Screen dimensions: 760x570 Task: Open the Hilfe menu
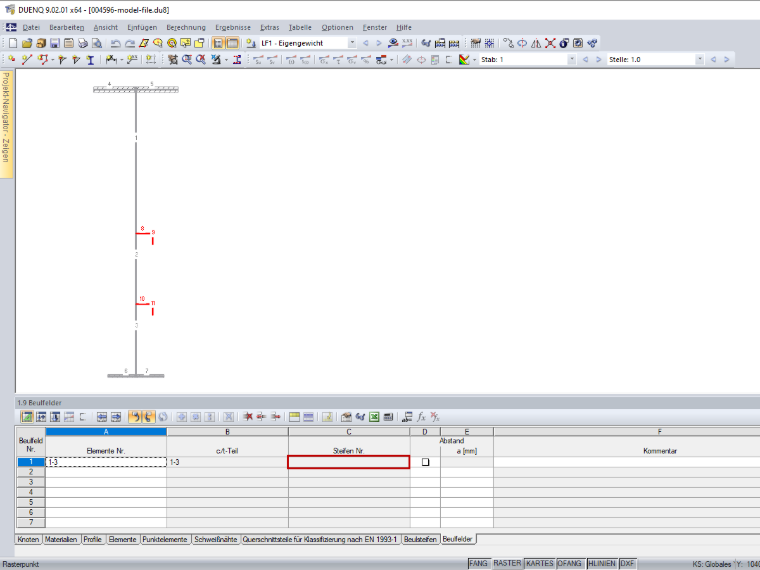(404, 28)
